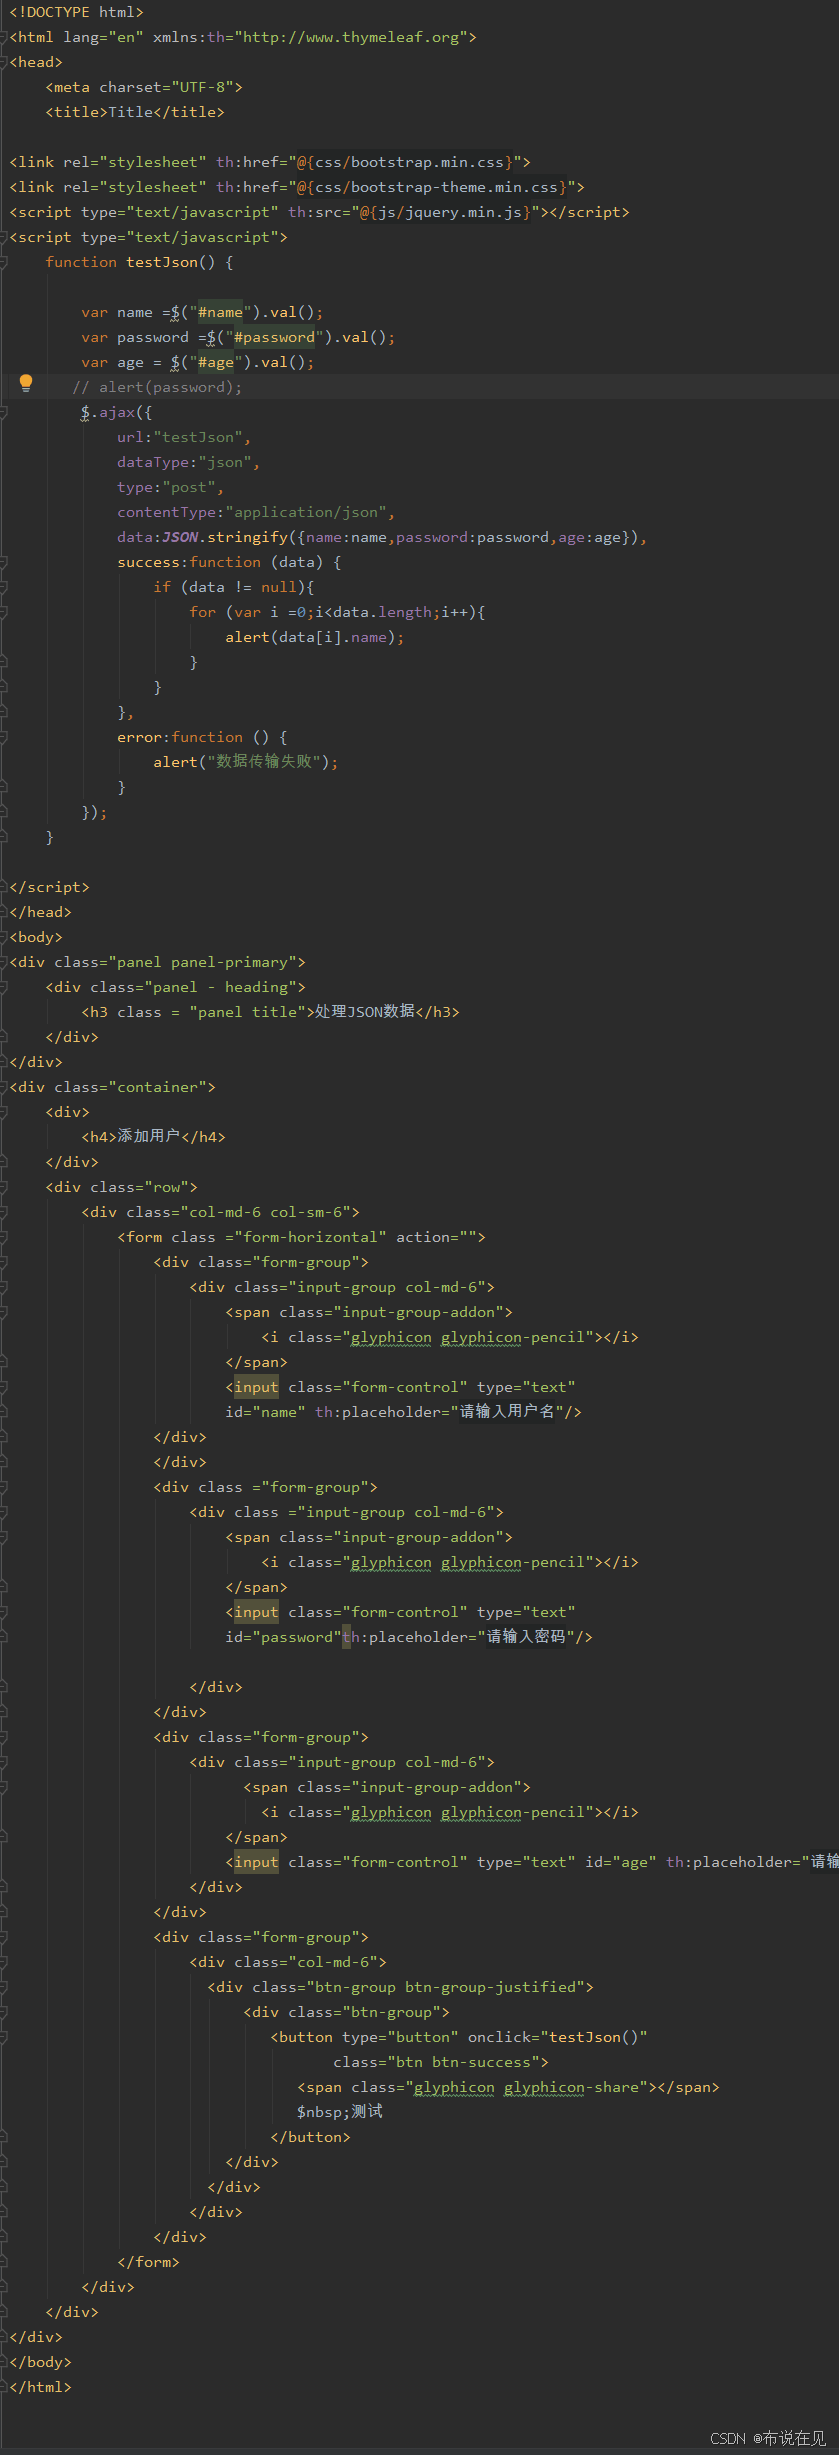Click the bootstrap.min.css stylesheet link line
This screenshot has width=839, height=2455.
tap(270, 162)
